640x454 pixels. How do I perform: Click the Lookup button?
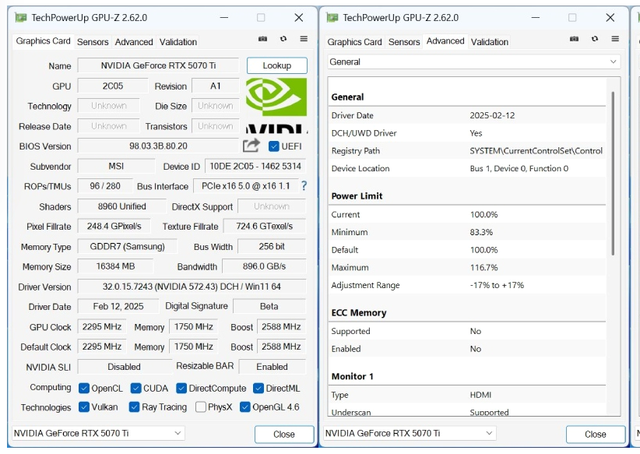[277, 66]
